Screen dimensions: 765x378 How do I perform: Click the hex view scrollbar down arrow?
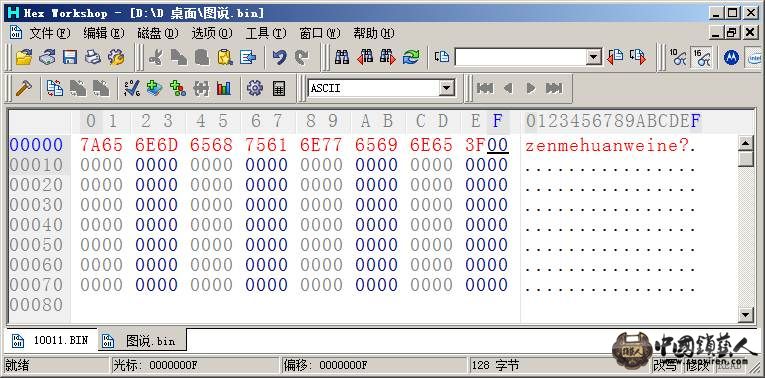[x=745, y=315]
